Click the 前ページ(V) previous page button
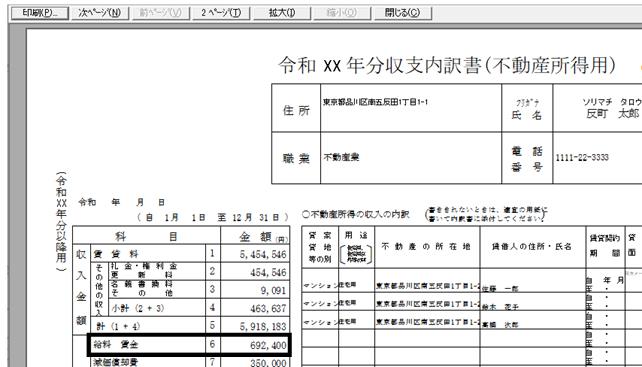This screenshot has width=642, height=367. point(160,13)
